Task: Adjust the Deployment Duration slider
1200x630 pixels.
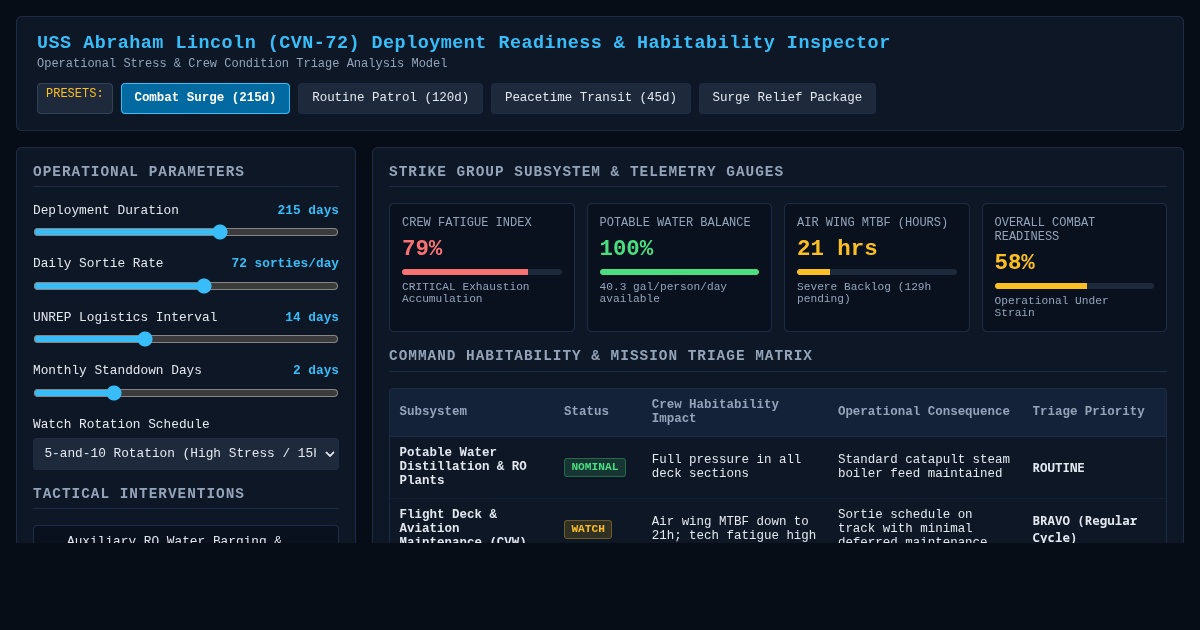Action: coord(186,232)
